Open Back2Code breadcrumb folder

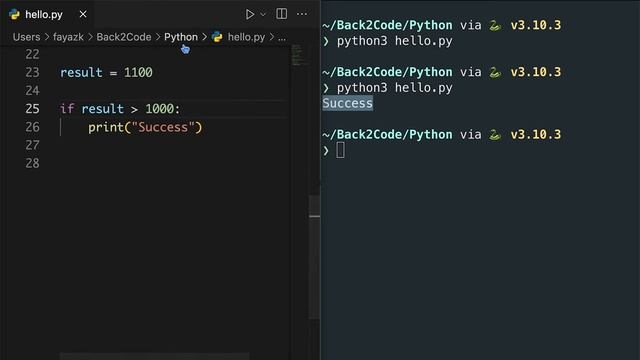tap(124, 37)
